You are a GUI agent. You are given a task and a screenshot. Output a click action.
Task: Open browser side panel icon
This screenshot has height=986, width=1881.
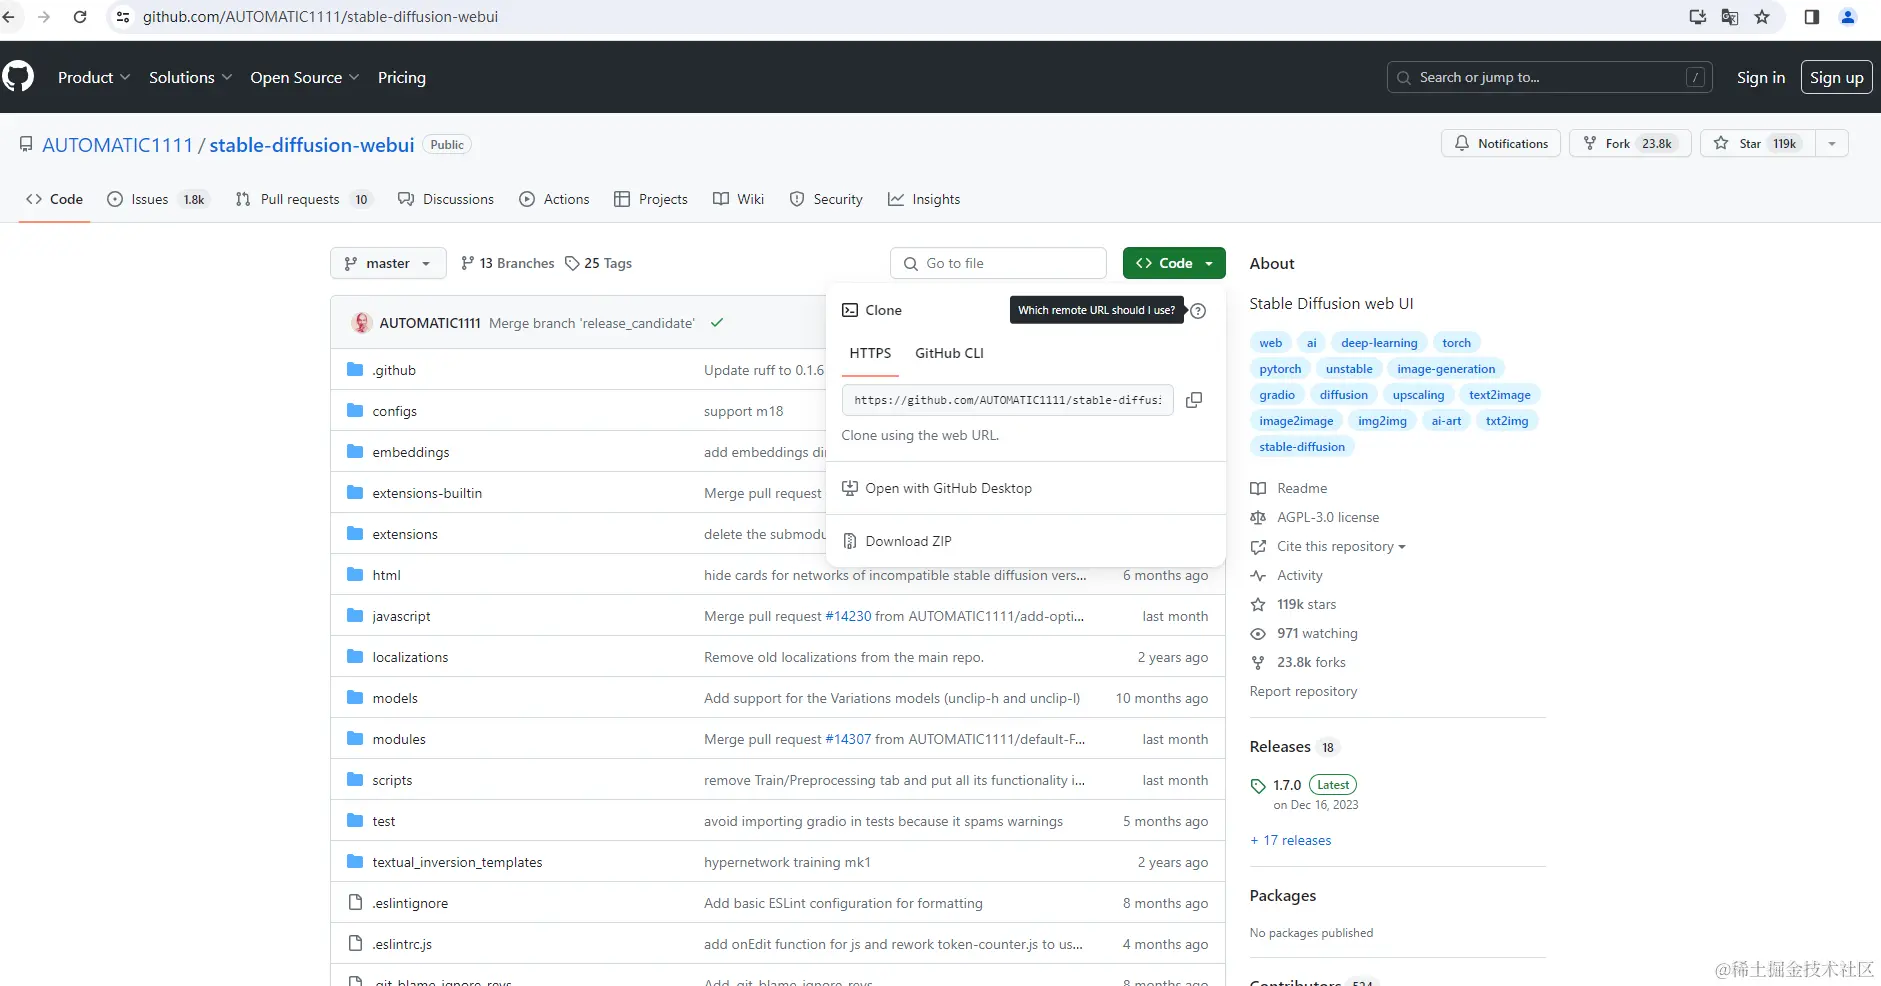tap(1811, 17)
